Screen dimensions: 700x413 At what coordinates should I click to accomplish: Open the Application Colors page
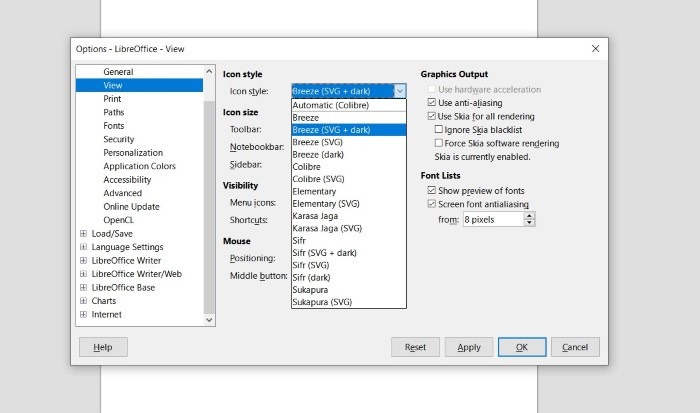point(139,166)
